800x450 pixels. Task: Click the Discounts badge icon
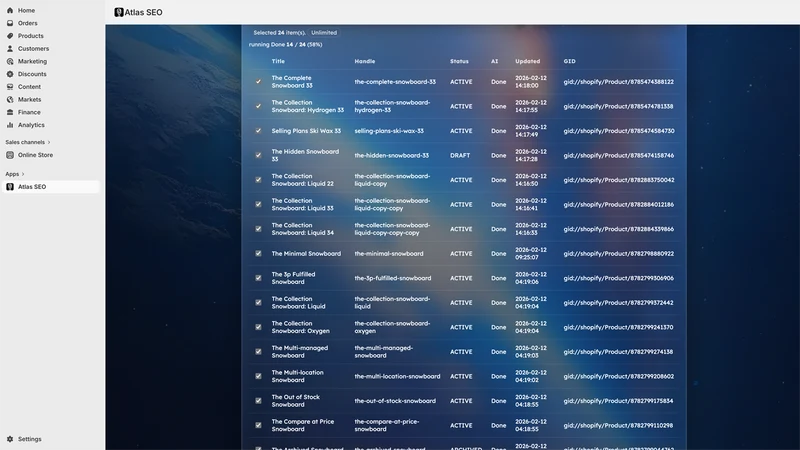click(x=10, y=74)
